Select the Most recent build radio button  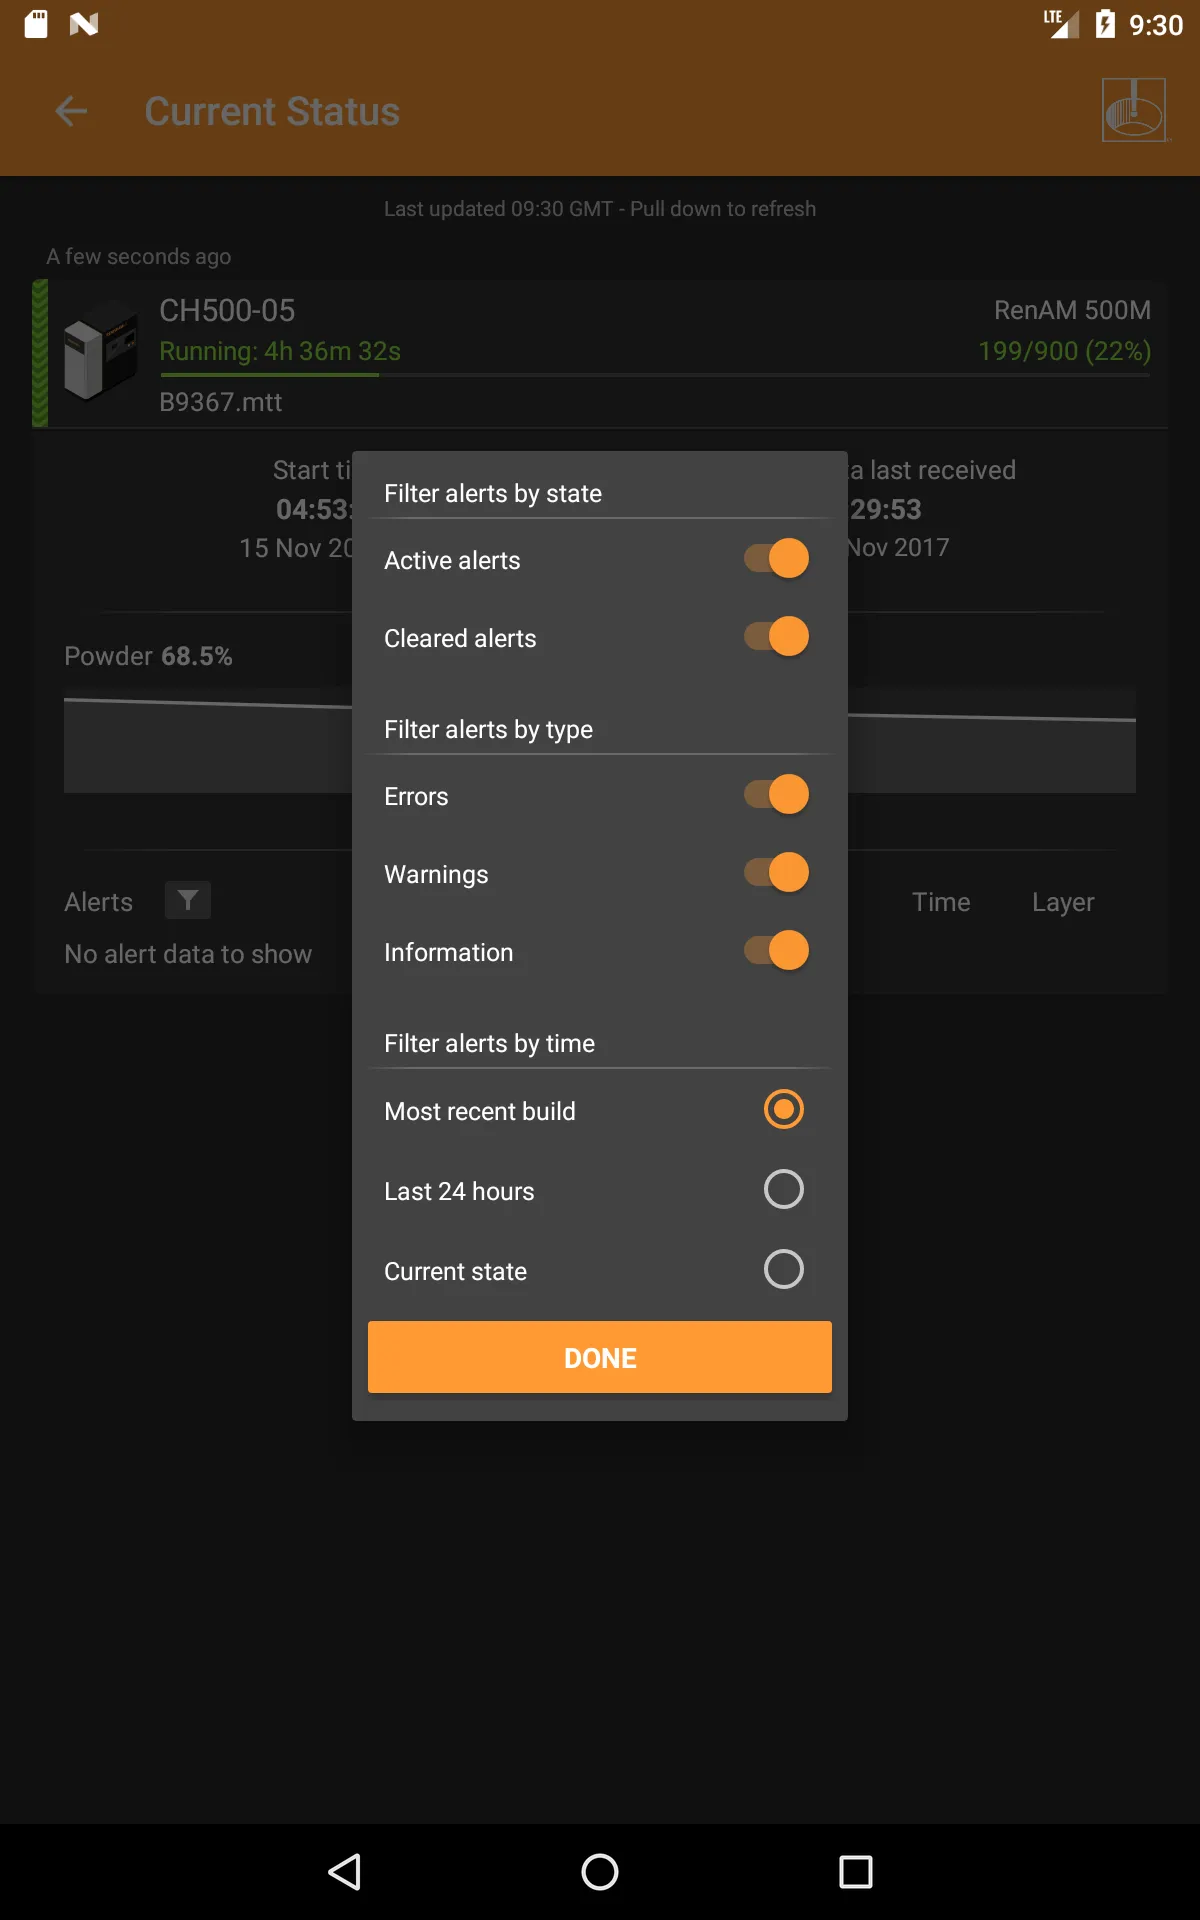784,1109
